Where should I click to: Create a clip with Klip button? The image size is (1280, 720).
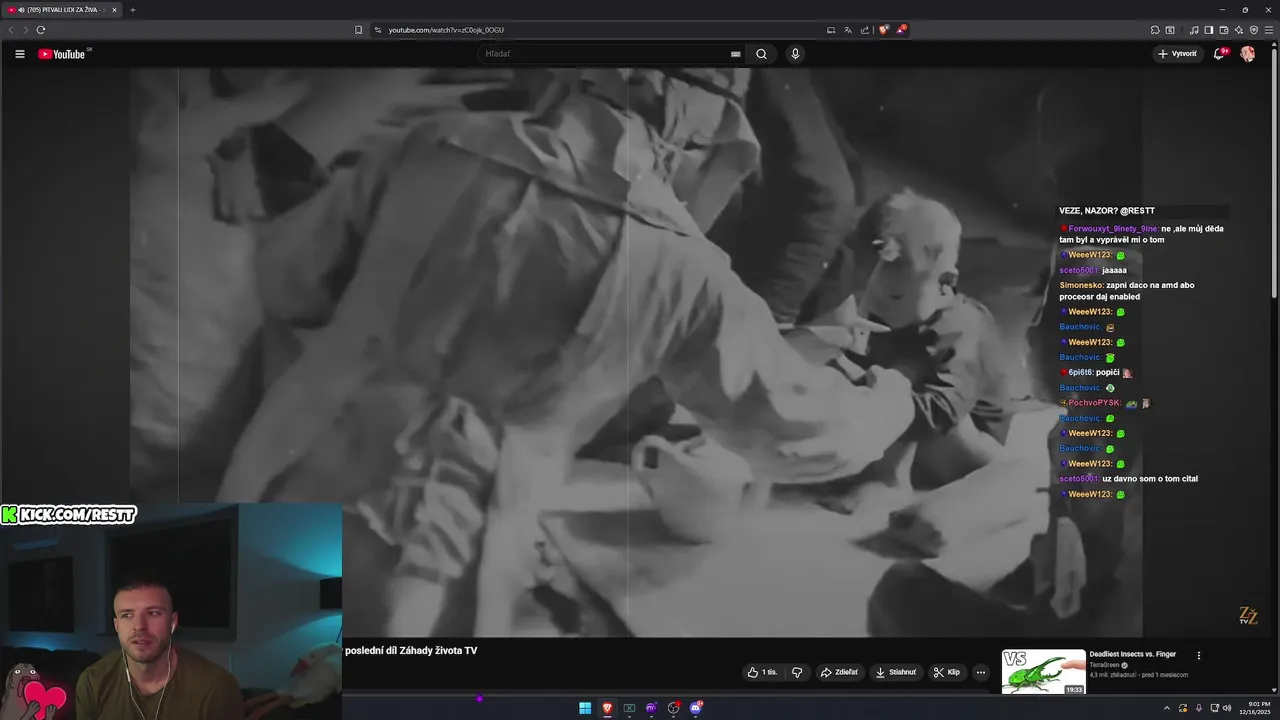[947, 672]
